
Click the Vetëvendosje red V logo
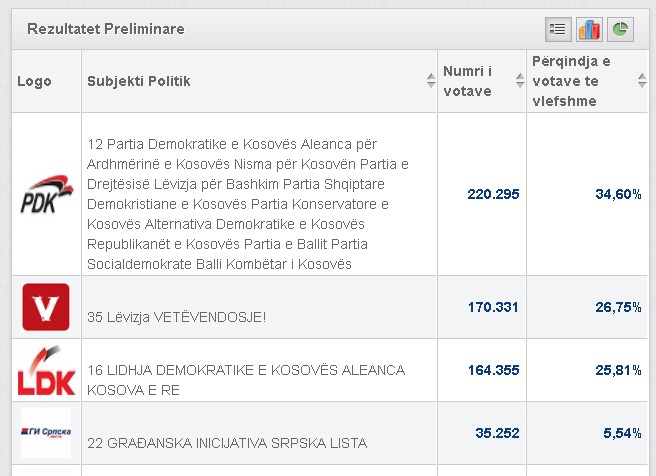[46, 306]
